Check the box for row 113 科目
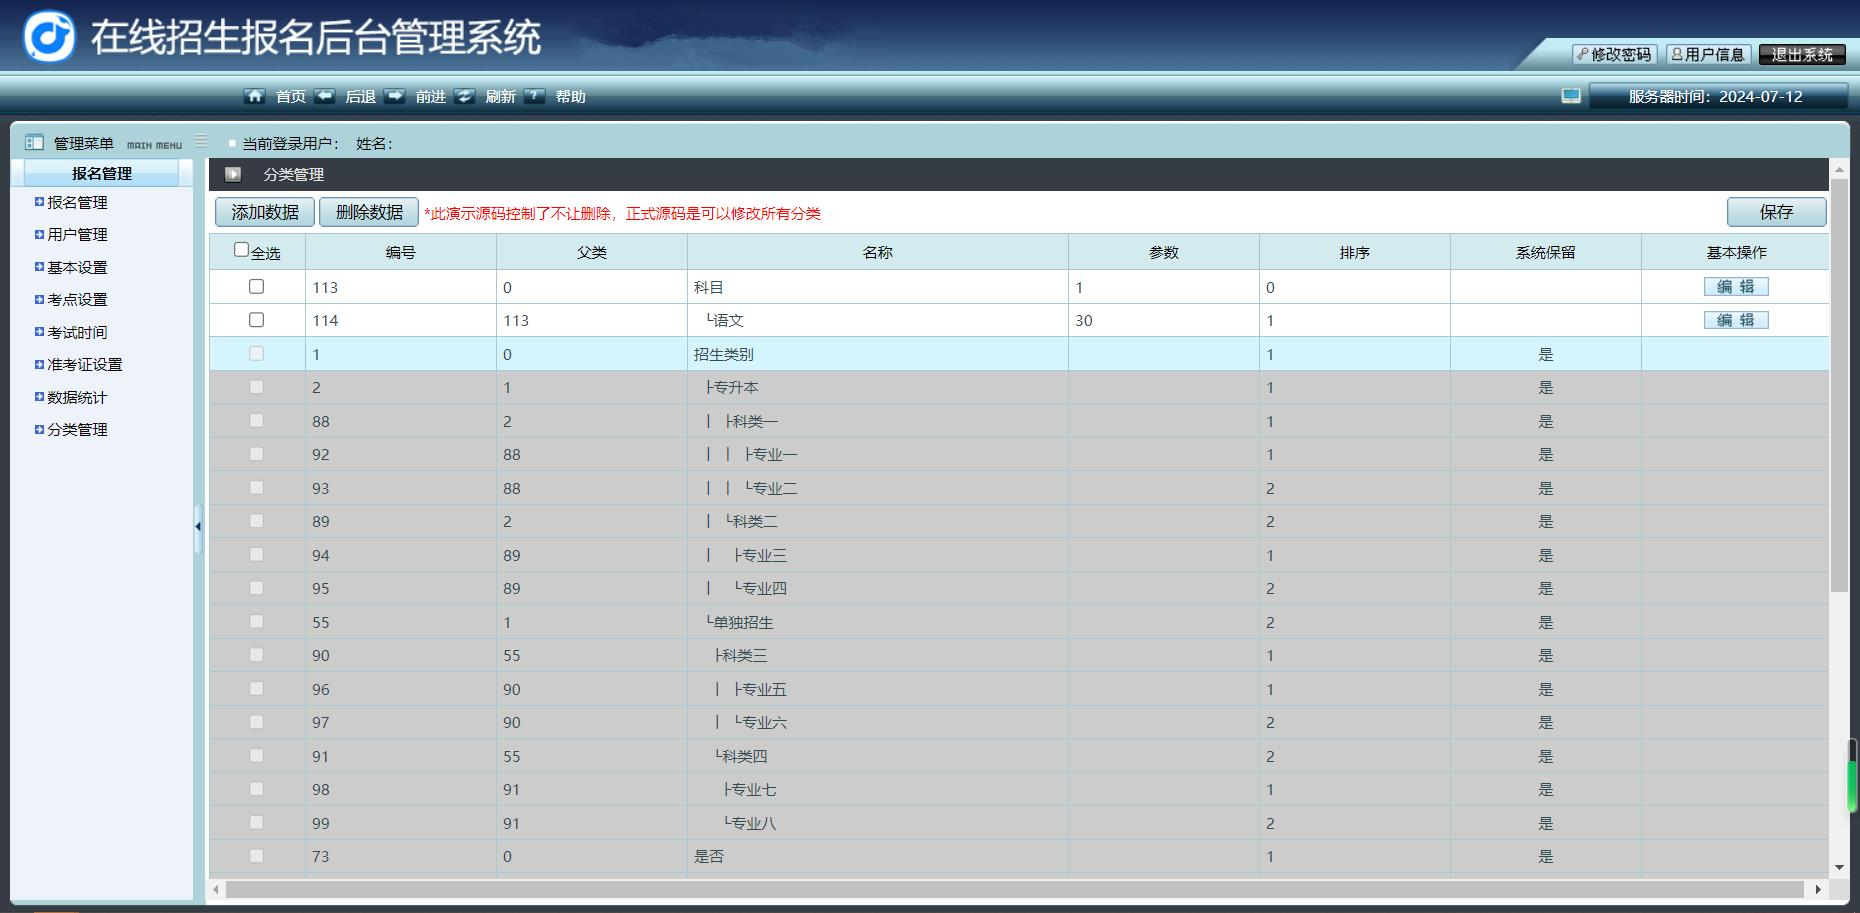The image size is (1860, 913). click(256, 287)
